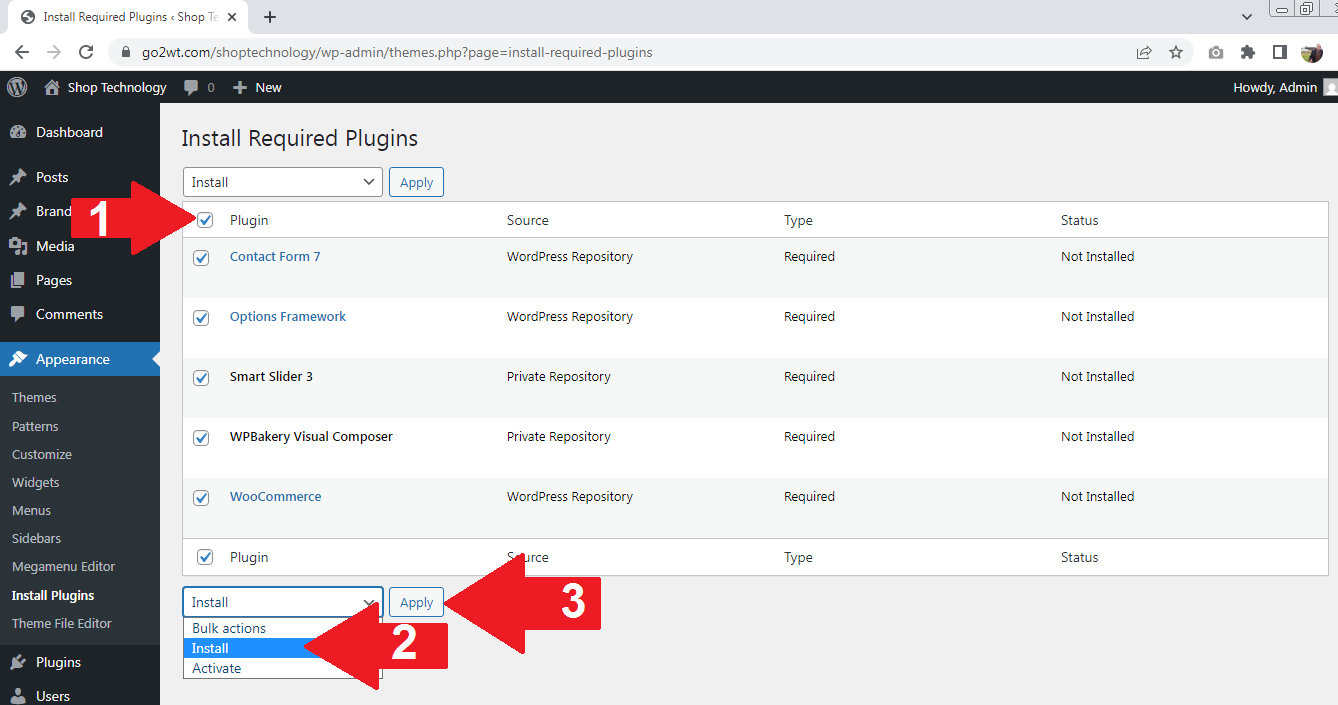
Task: Click the browser address bar URL
Action: (396, 52)
